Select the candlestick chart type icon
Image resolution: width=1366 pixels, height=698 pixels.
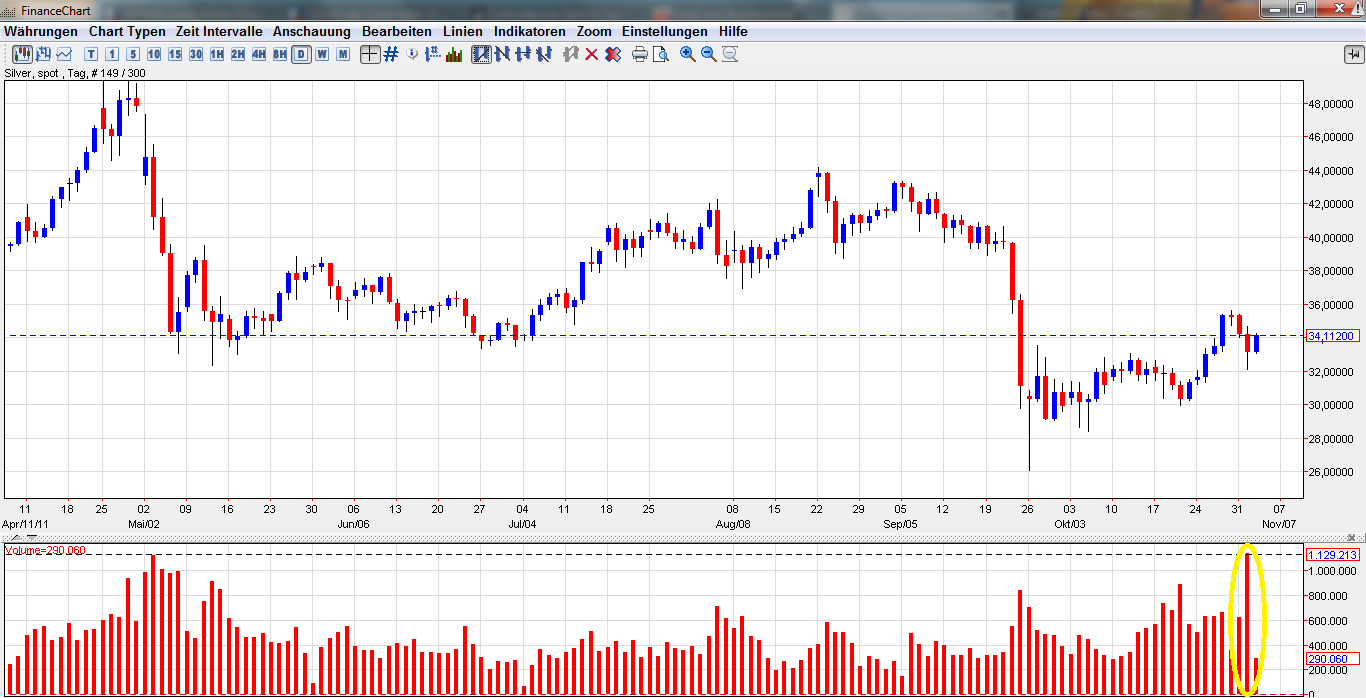22,54
